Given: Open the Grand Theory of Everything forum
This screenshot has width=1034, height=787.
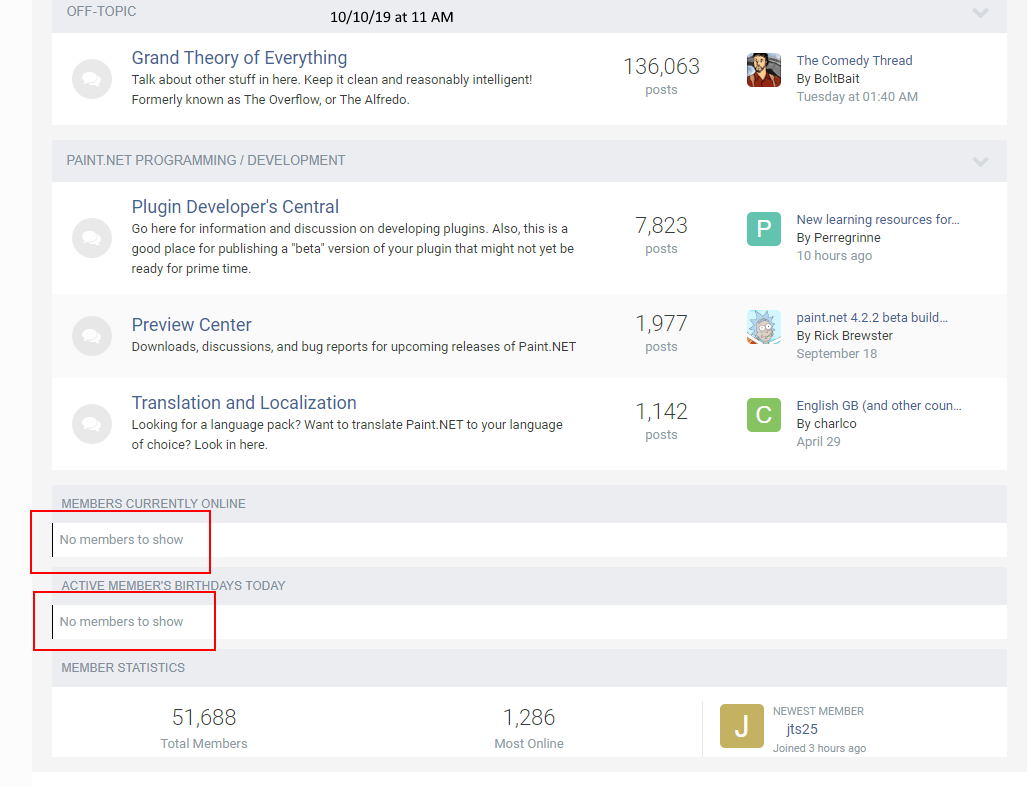Looking at the screenshot, I should click(239, 58).
